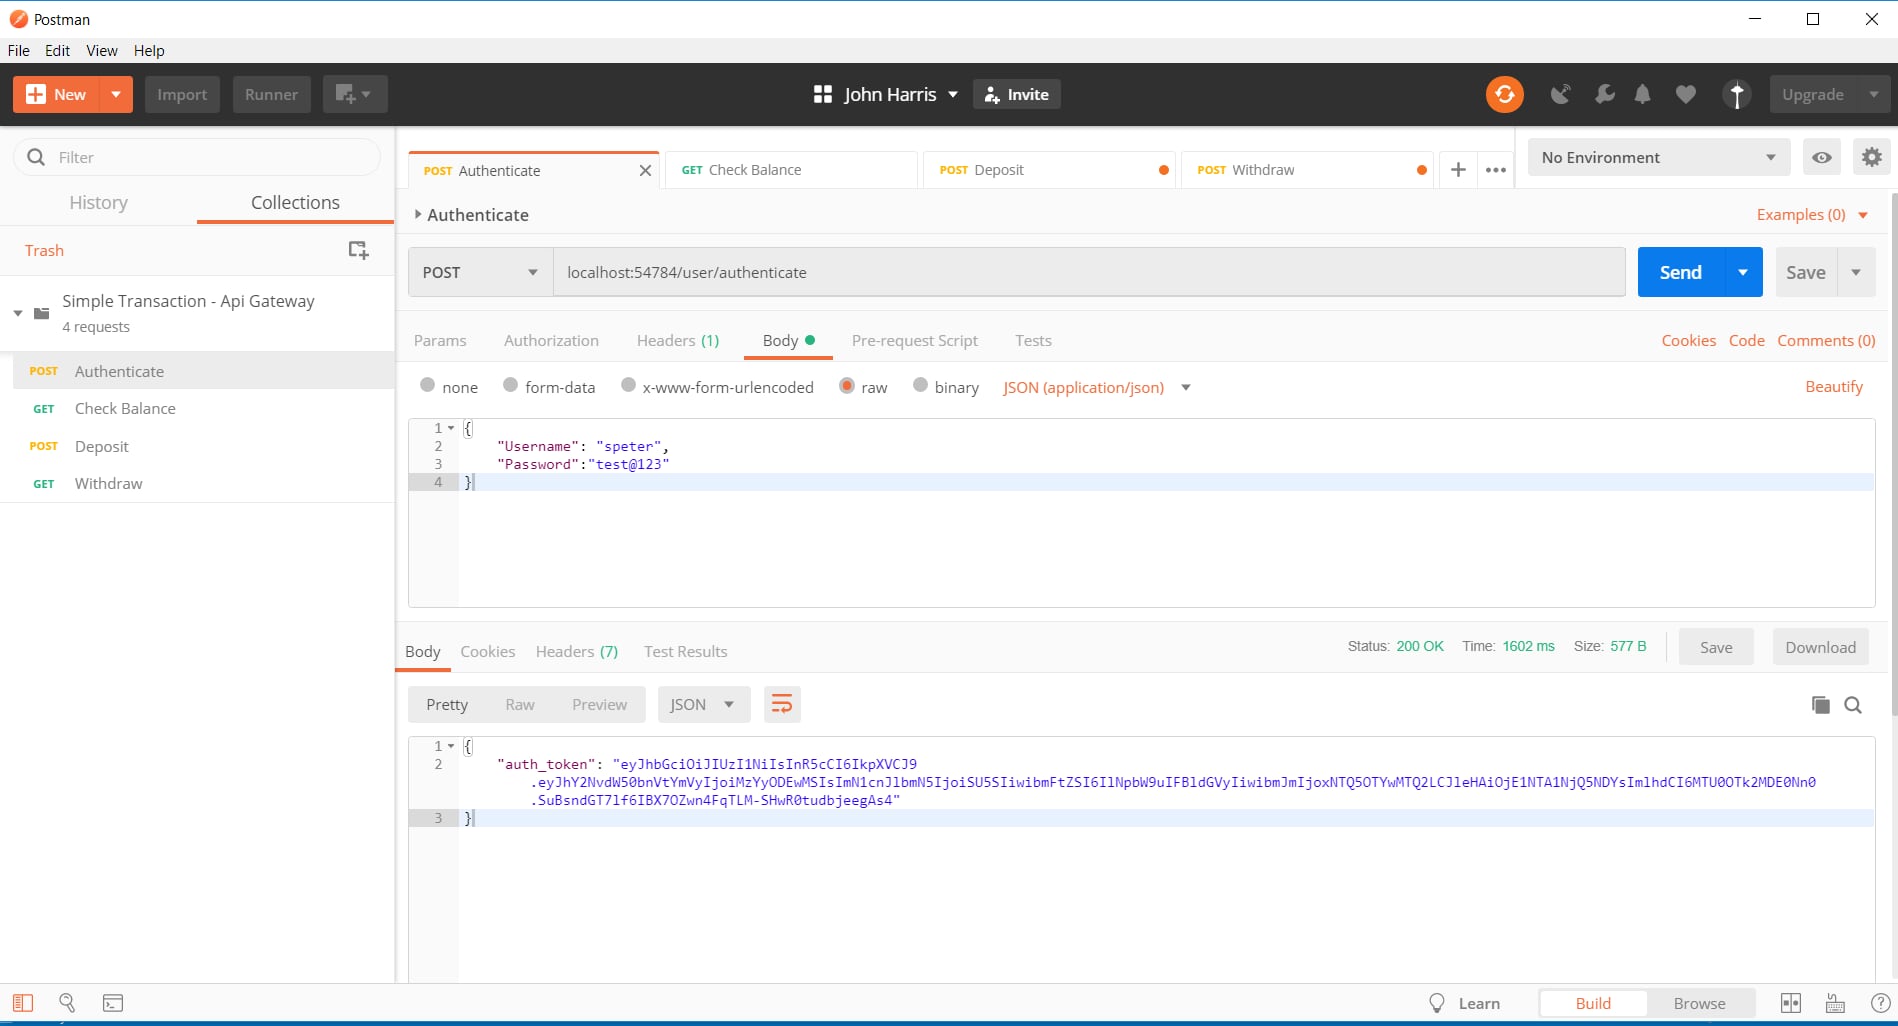The height and width of the screenshot is (1026, 1898).
Task: Click the Beautify link
Action: [x=1834, y=386]
